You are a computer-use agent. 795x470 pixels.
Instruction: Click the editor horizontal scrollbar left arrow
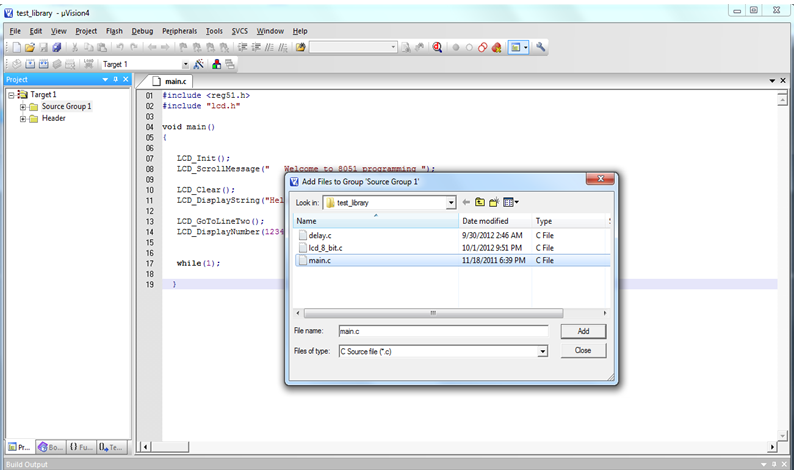coord(145,447)
